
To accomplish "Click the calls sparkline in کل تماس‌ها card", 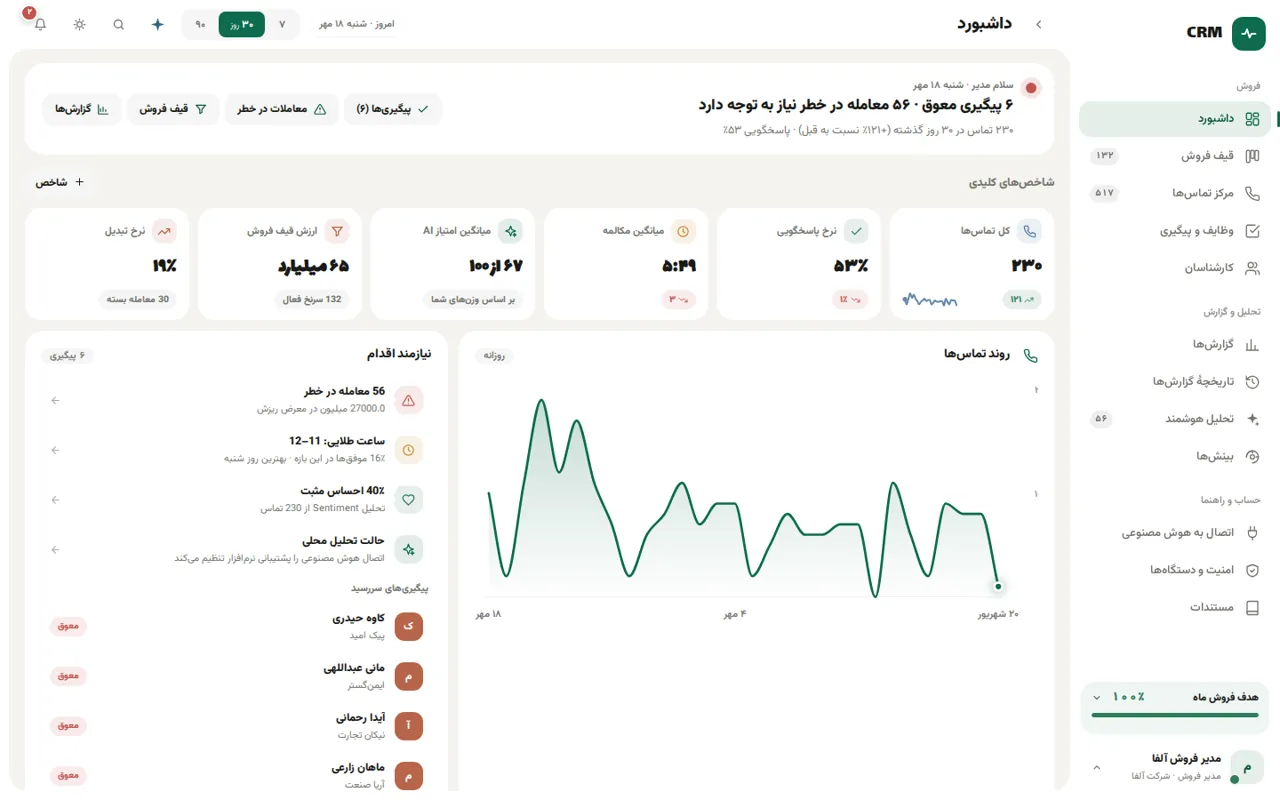I will [930, 299].
